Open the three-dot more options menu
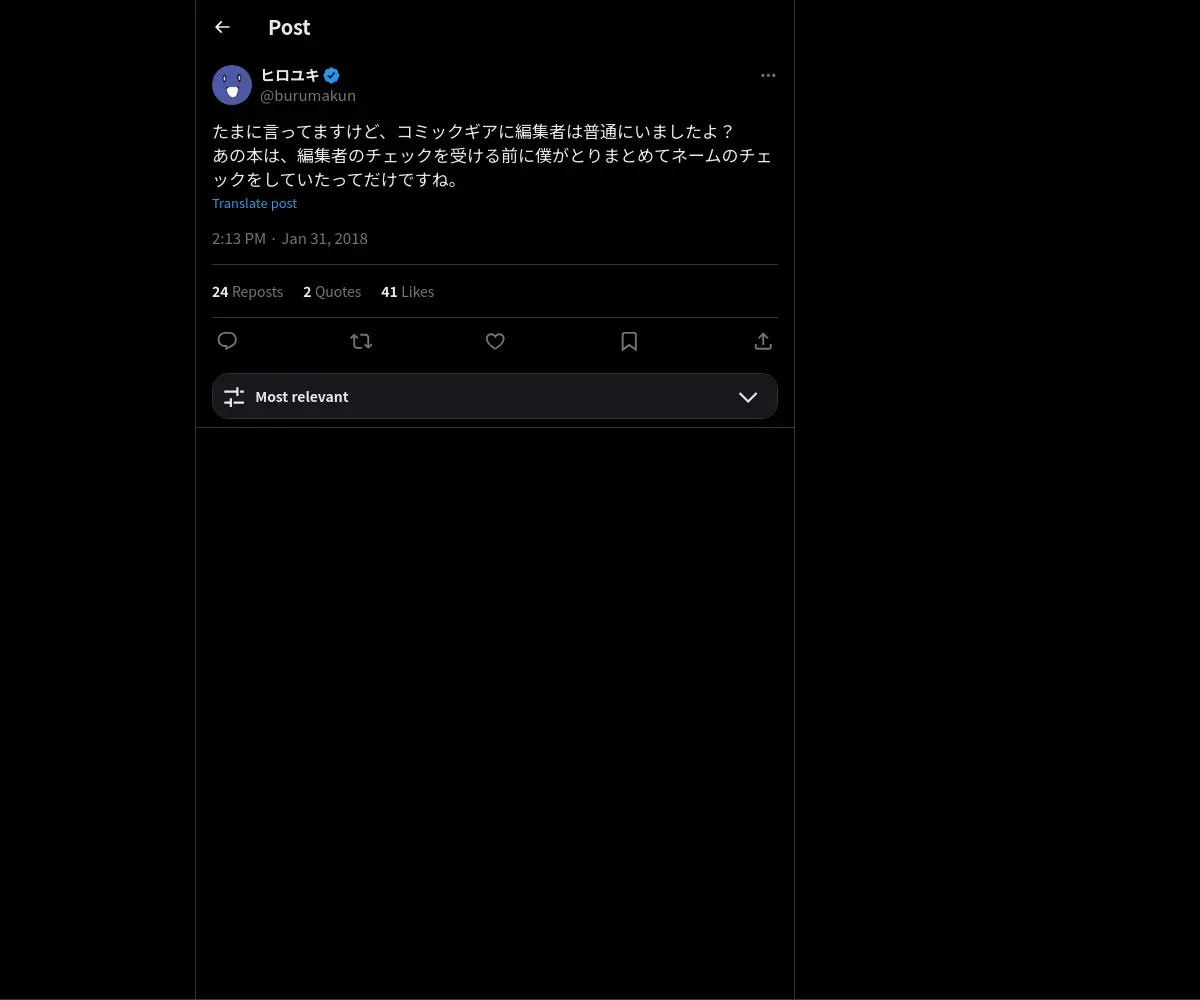Viewport: 1200px width, 1000px height. tap(768, 75)
